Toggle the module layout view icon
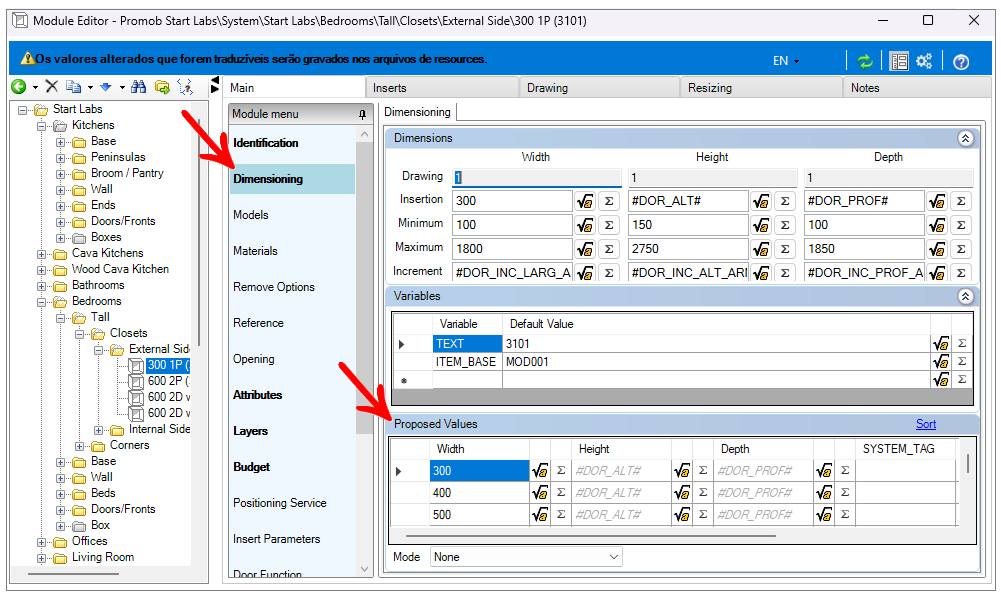1001x596 pixels. pos(899,61)
